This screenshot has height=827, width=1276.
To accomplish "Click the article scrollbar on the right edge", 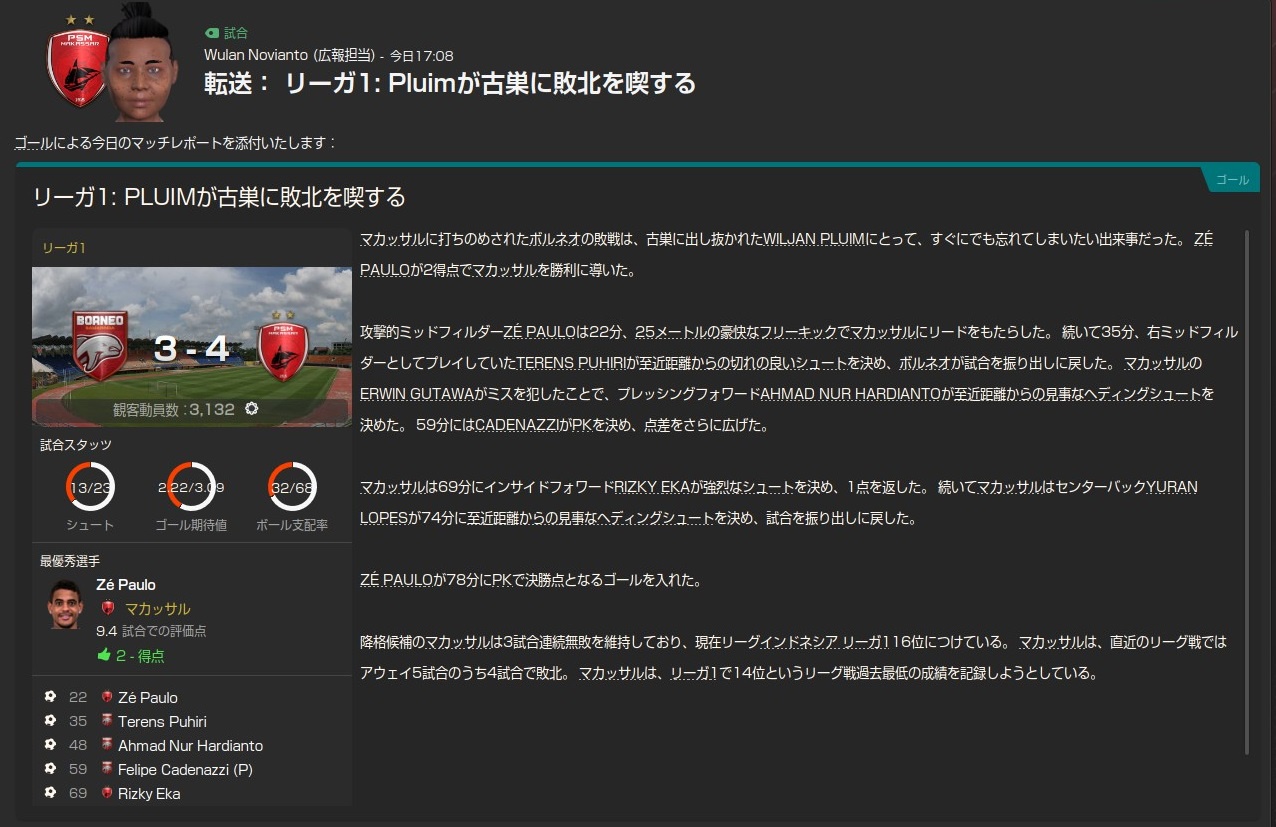I will point(1246,492).
